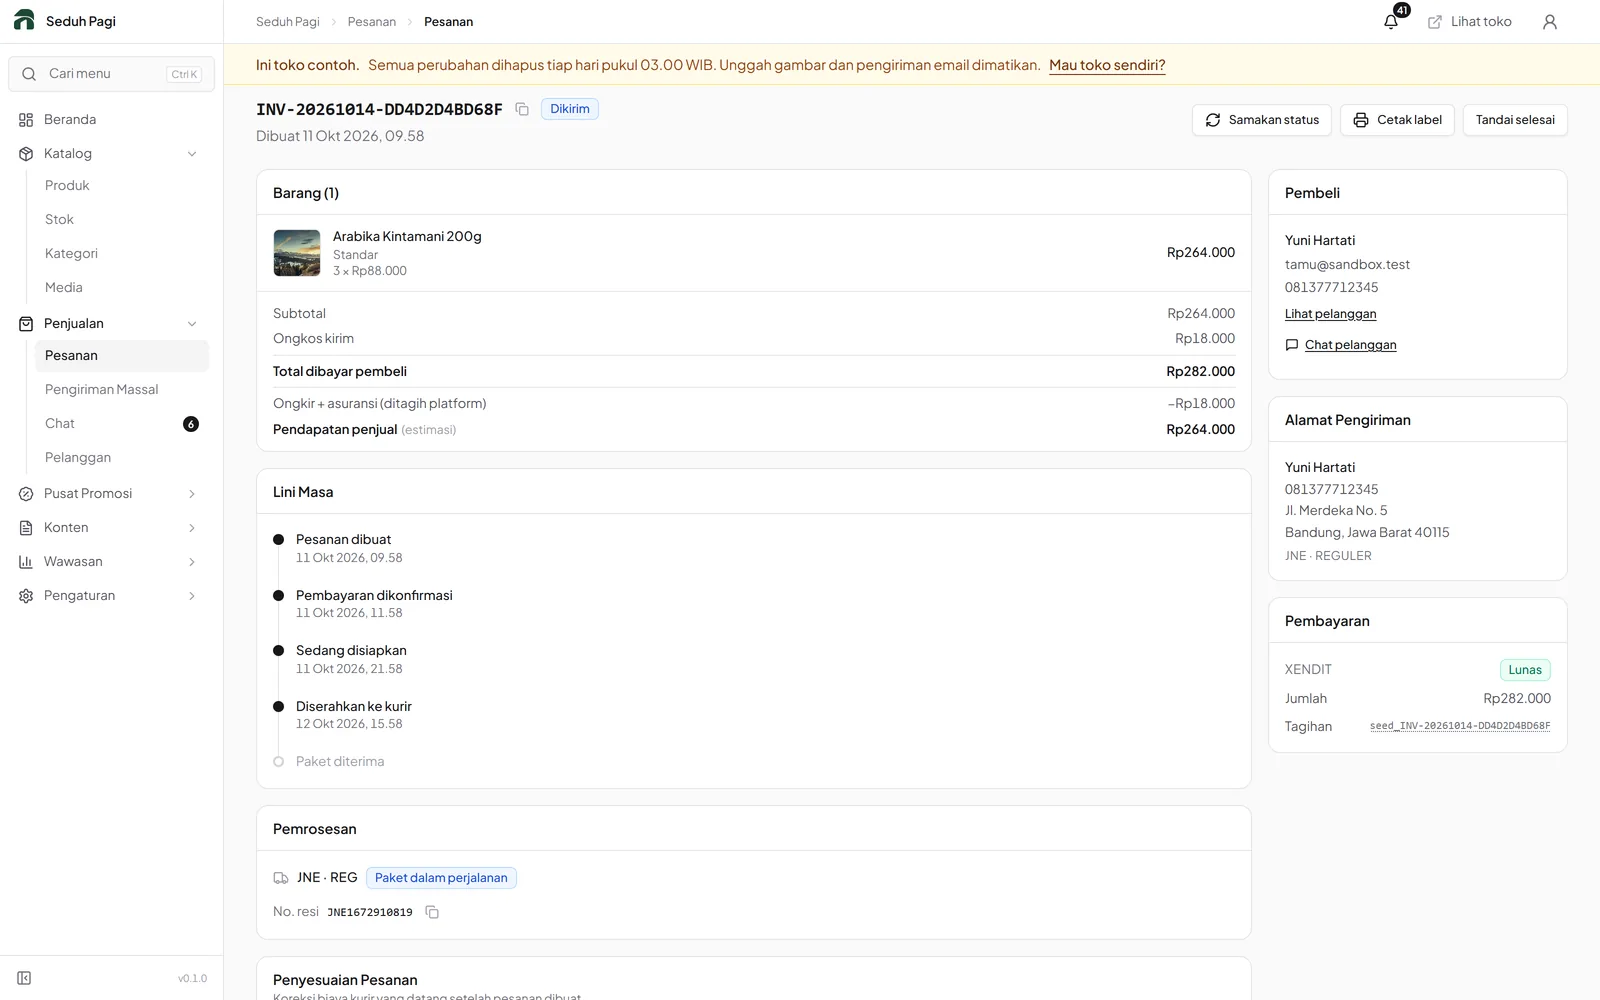Click the Pusat Promosi icon
Viewport: 1600px width, 1000px height.
26,493
